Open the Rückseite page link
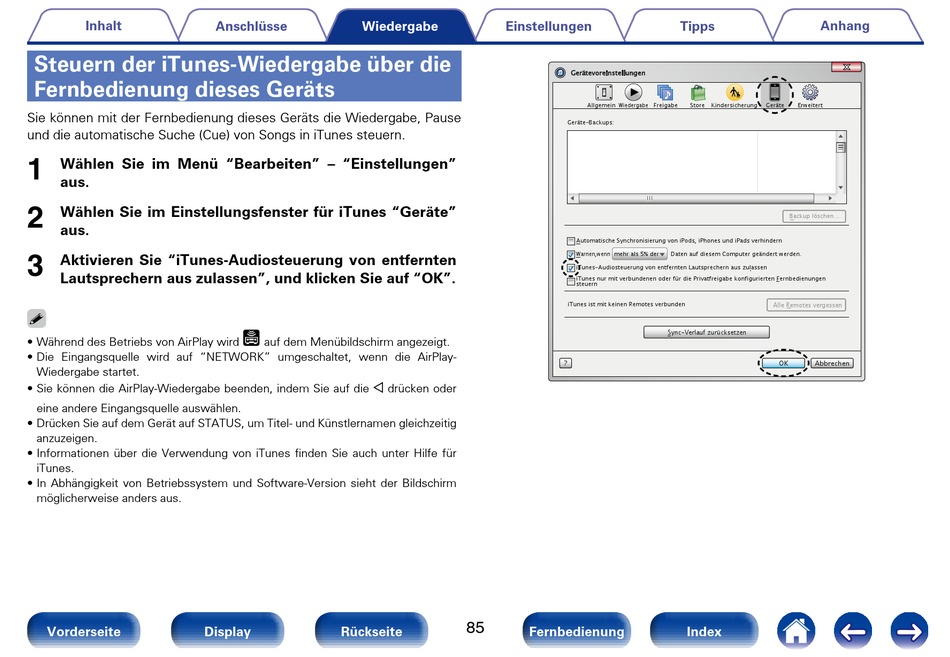 coord(371,631)
